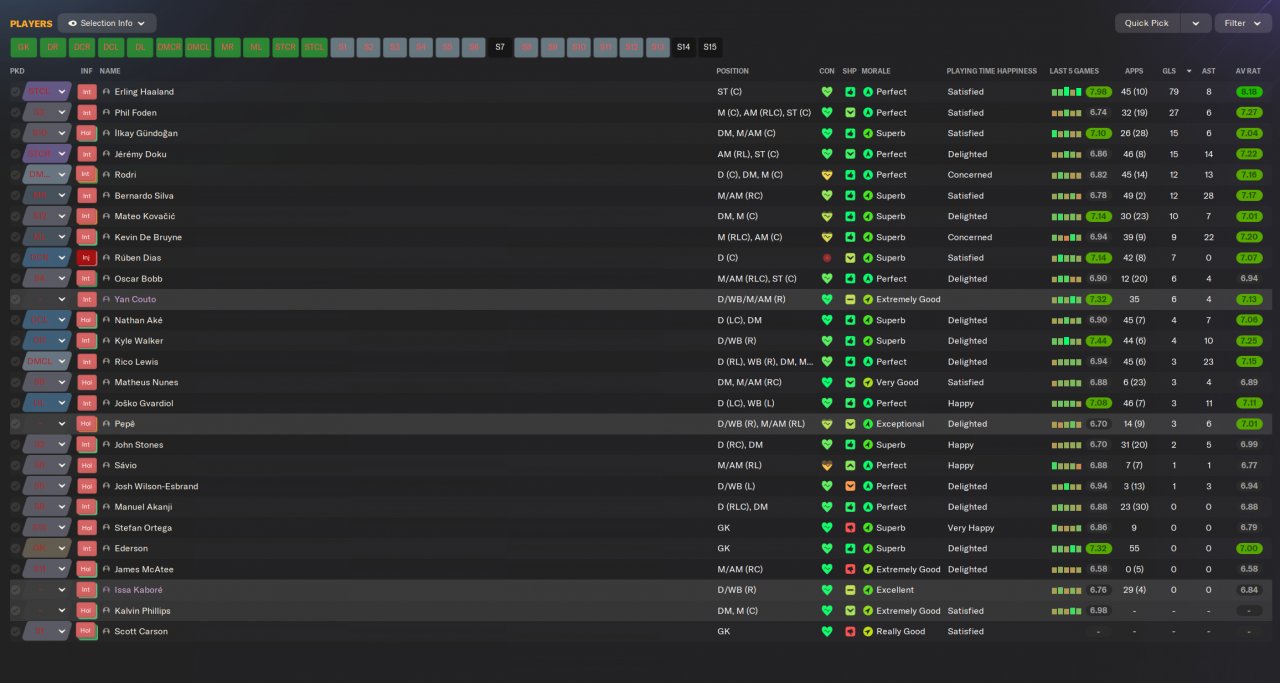Open Kevin De Bruyne's player name link
Viewport: 1280px width, 683px height.
(148, 238)
